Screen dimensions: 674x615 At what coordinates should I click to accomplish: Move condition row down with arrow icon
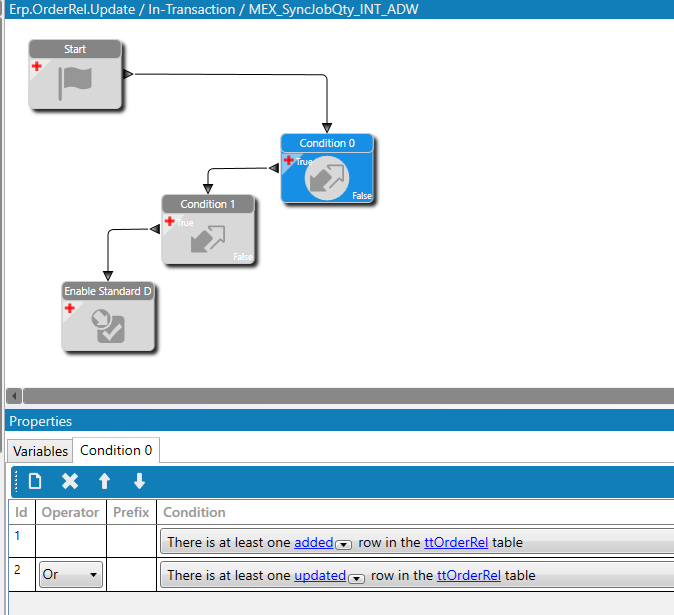coord(139,481)
